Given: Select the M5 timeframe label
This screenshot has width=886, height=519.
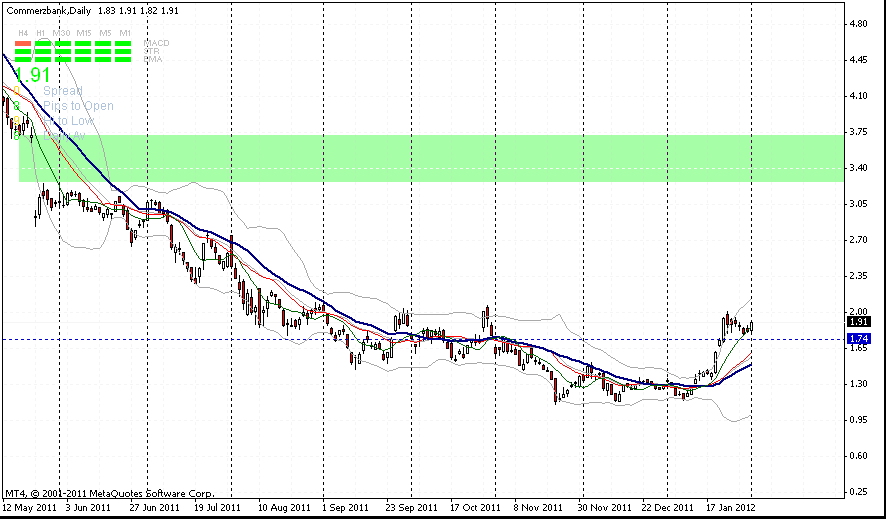Looking at the screenshot, I should (x=105, y=33).
